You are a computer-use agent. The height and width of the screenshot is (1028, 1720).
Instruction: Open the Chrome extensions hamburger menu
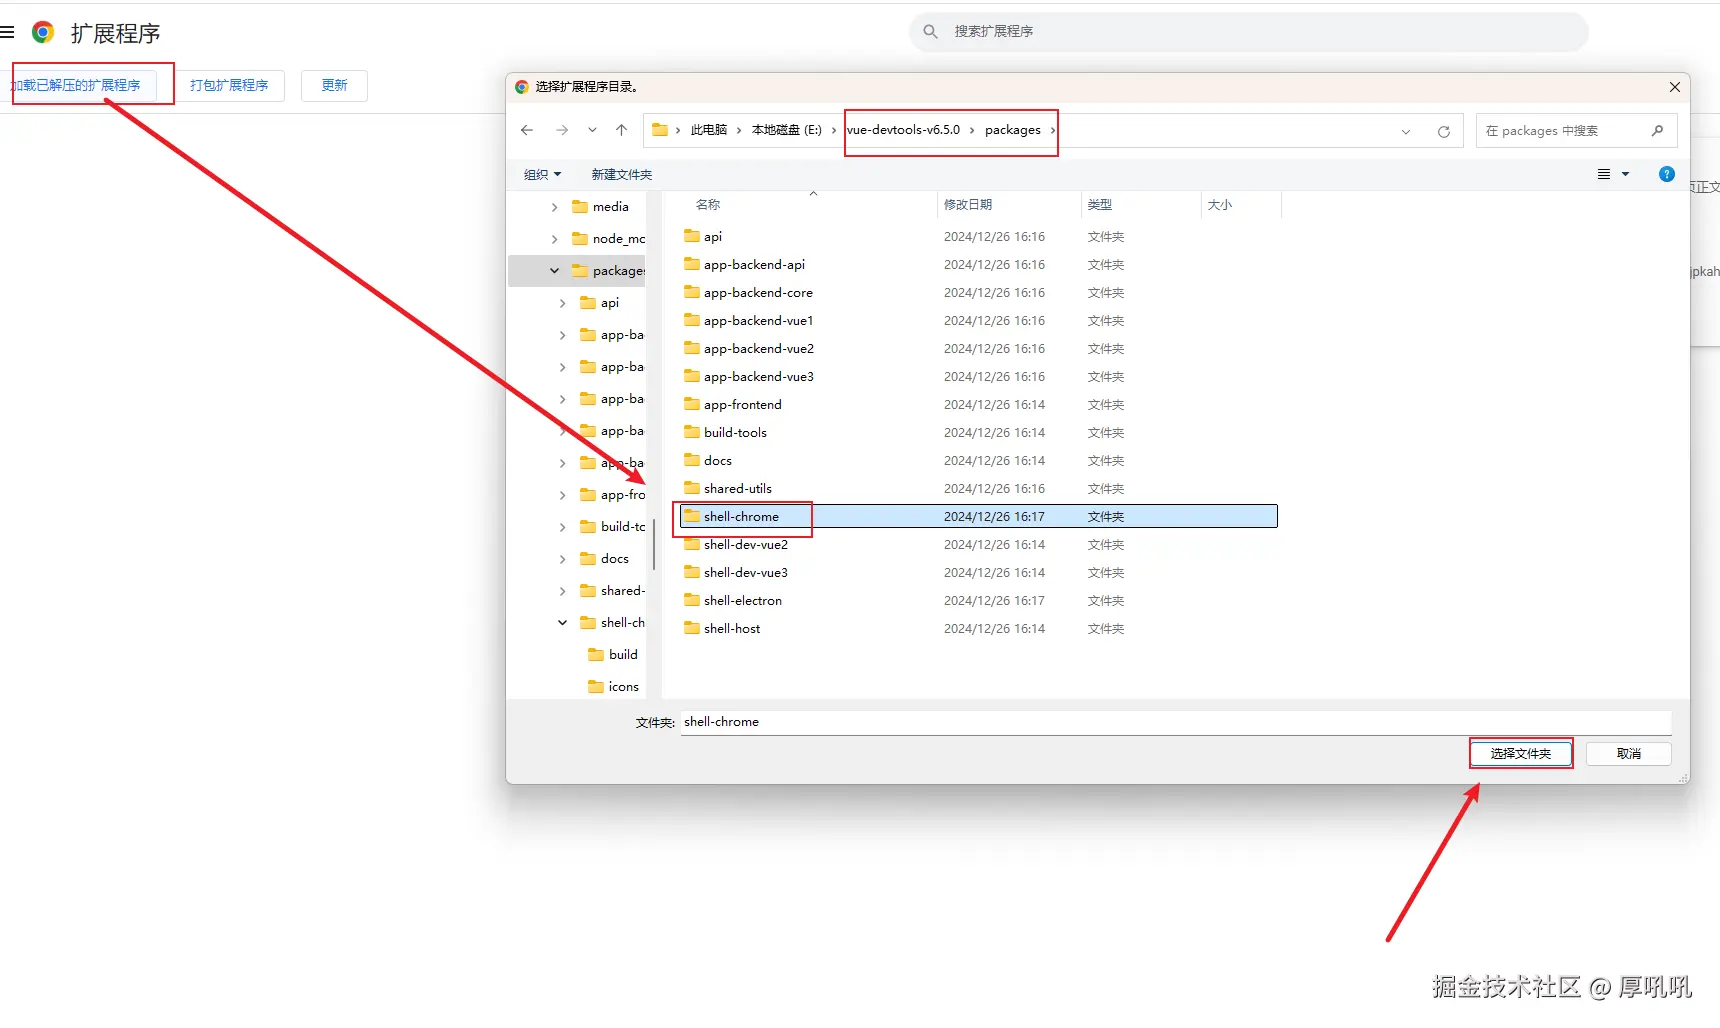[x=7, y=32]
